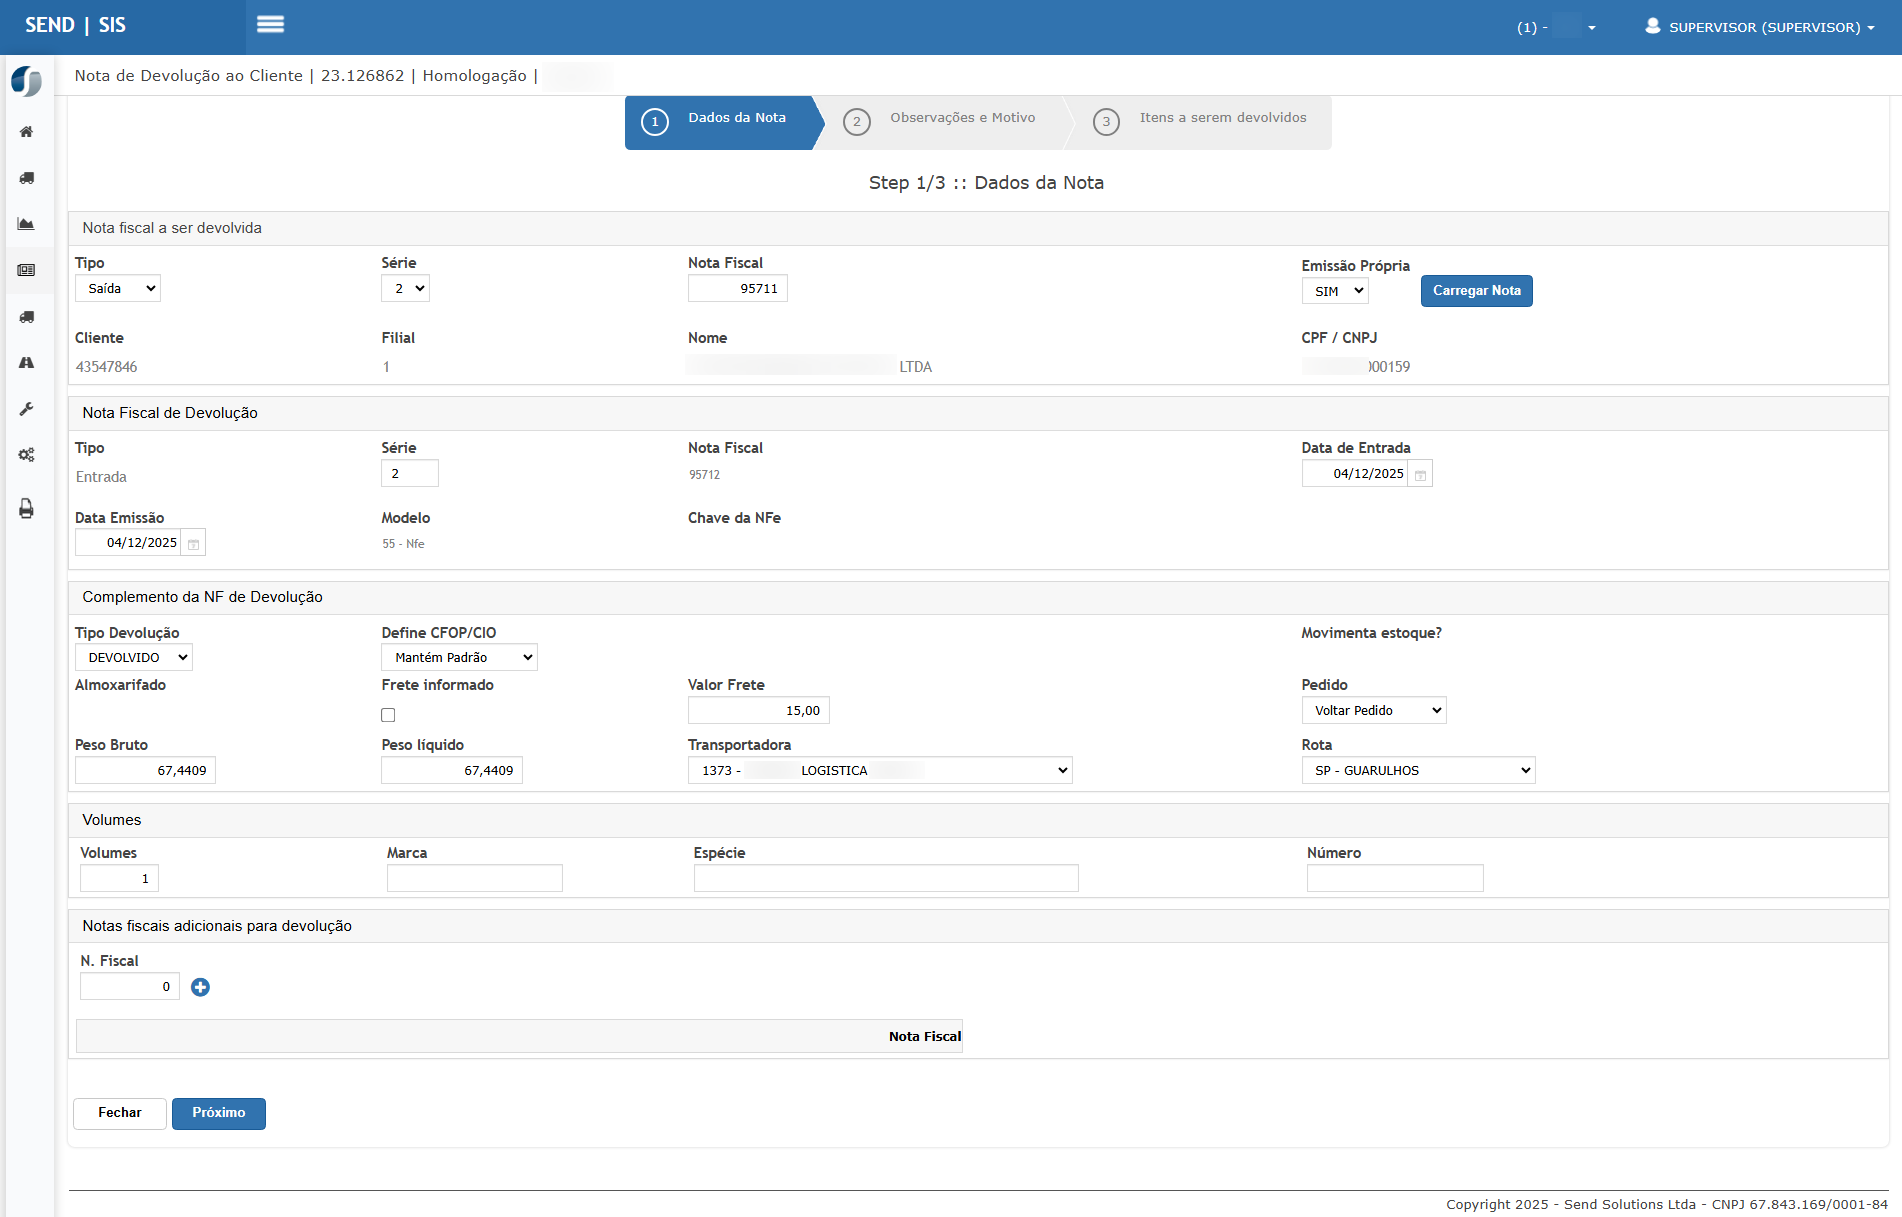Open the Transportadora dropdown
The image size is (1902, 1217).
[879, 770]
